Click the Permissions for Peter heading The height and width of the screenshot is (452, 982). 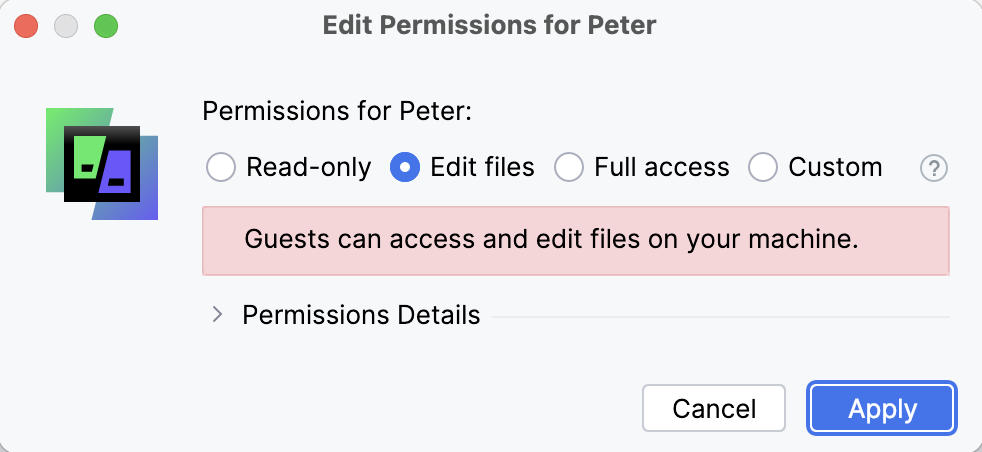pos(336,110)
